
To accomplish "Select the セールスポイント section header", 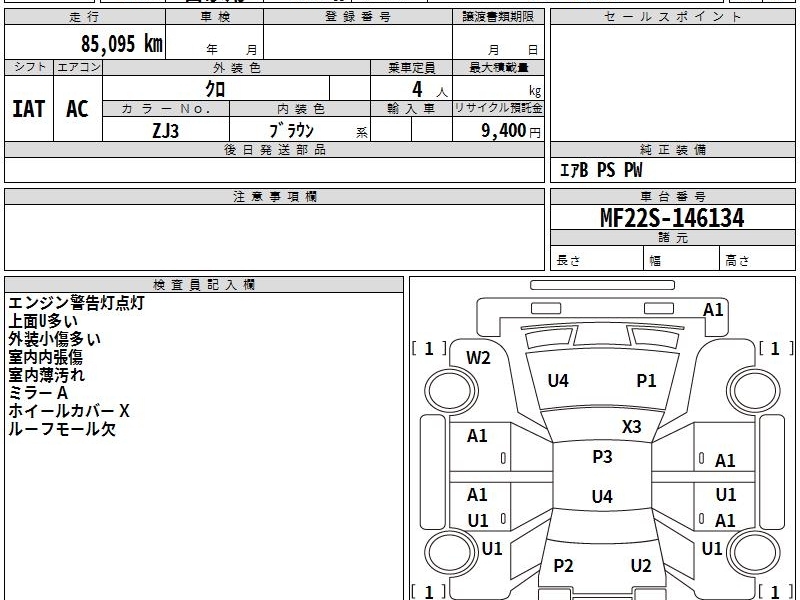I will point(672,17).
